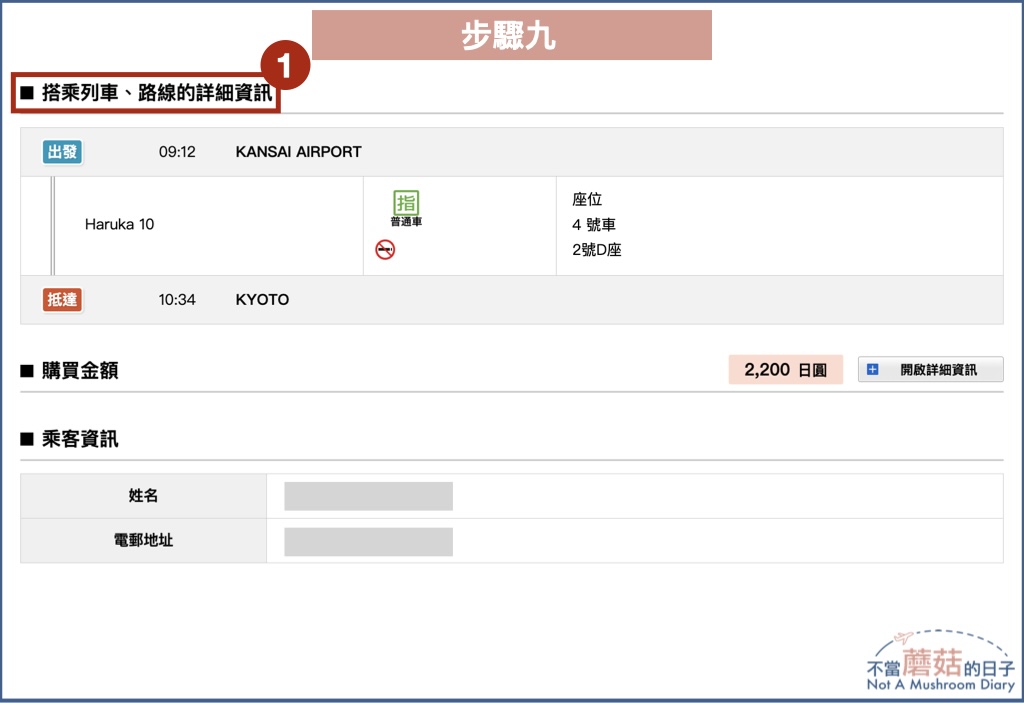Viewport: 1024px width, 703px height.
Task: Click the KANSAI AIRPORT departure station
Action: [x=300, y=152]
